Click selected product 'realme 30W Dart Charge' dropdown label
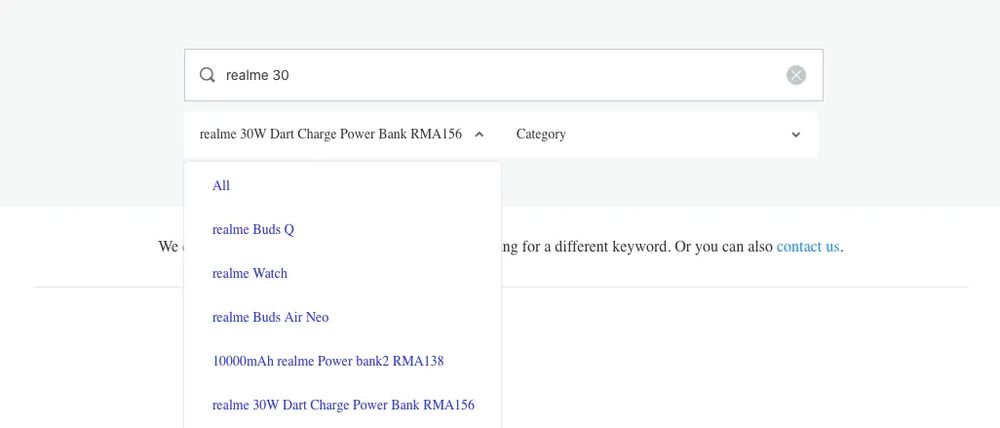 pos(330,134)
